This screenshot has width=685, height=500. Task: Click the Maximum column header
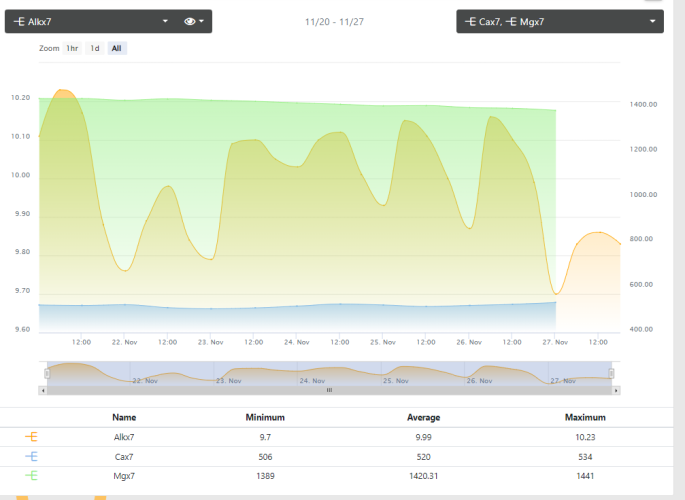(585, 417)
